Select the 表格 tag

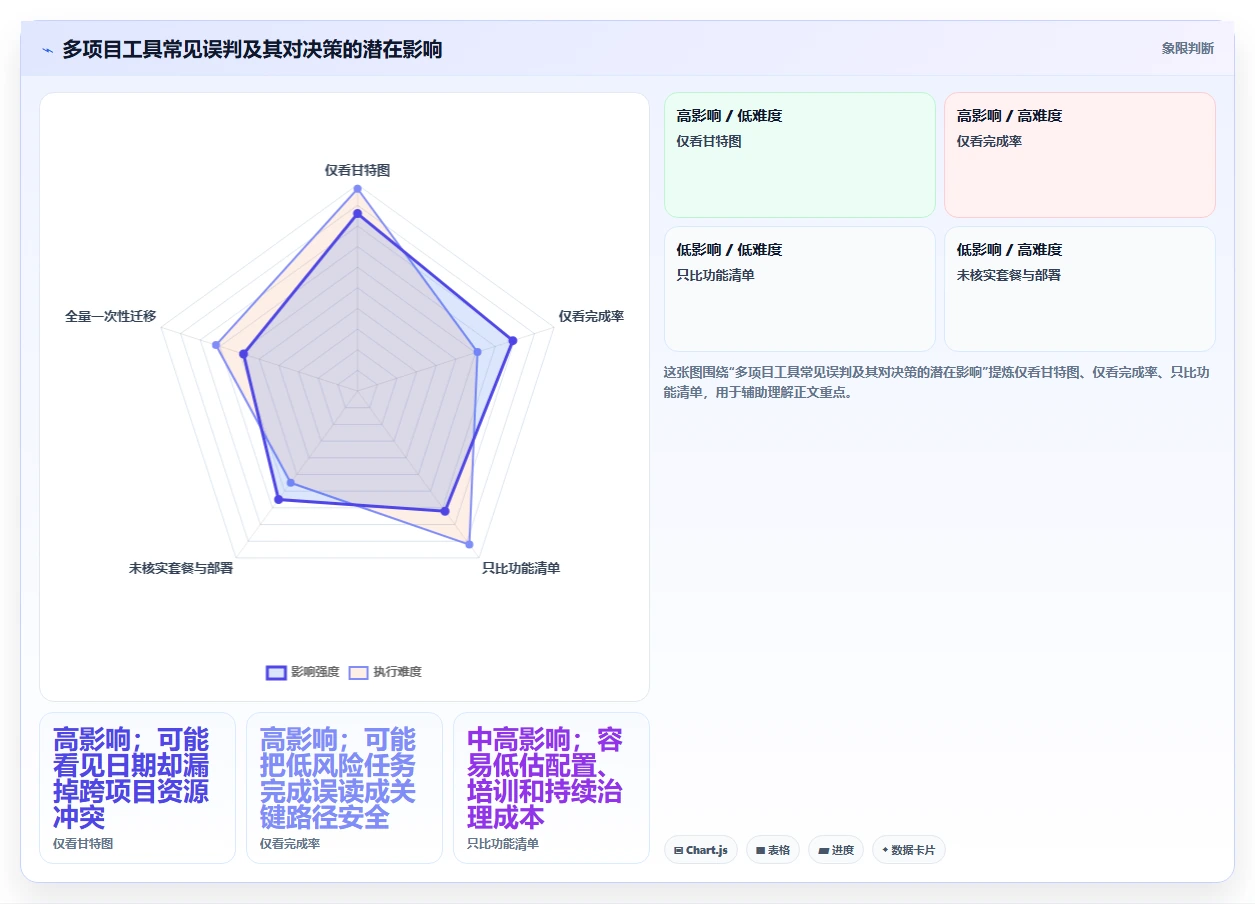773,850
